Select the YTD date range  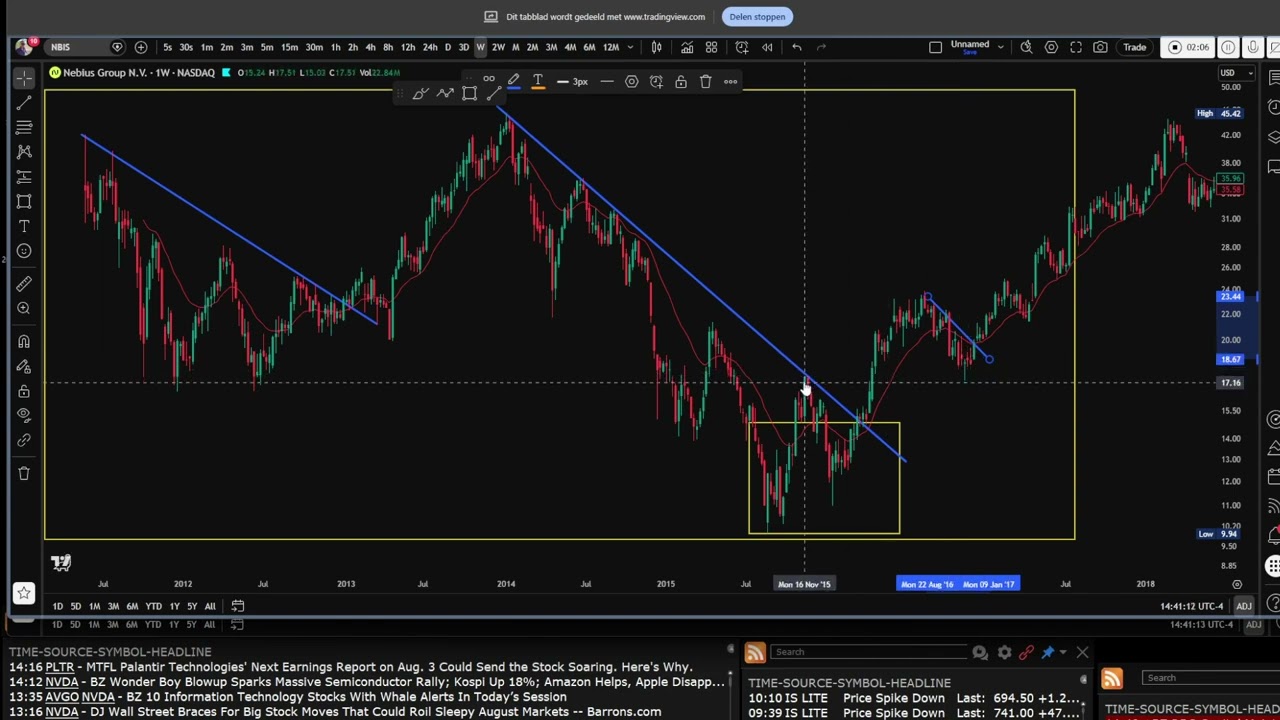(x=153, y=606)
